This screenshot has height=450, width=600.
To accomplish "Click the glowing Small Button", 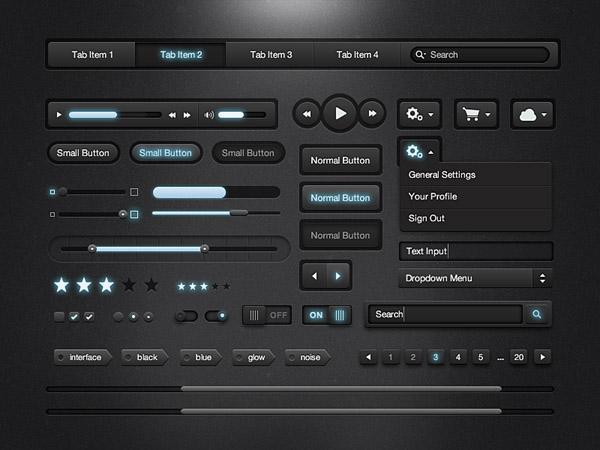I will tap(165, 153).
